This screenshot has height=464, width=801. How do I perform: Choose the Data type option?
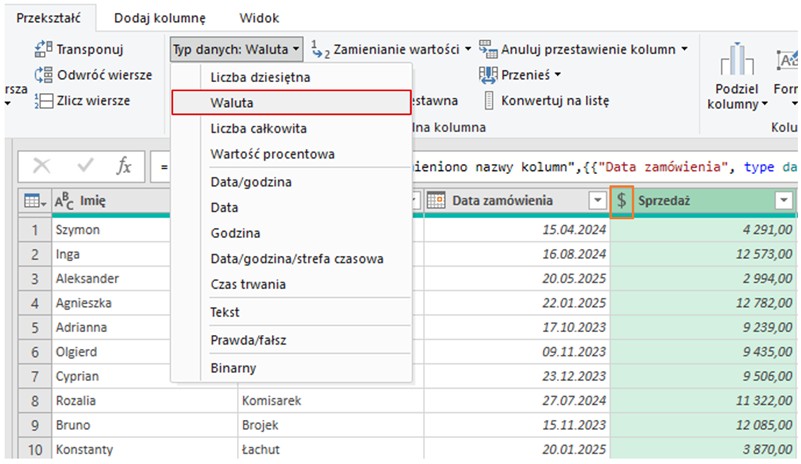(x=291, y=207)
